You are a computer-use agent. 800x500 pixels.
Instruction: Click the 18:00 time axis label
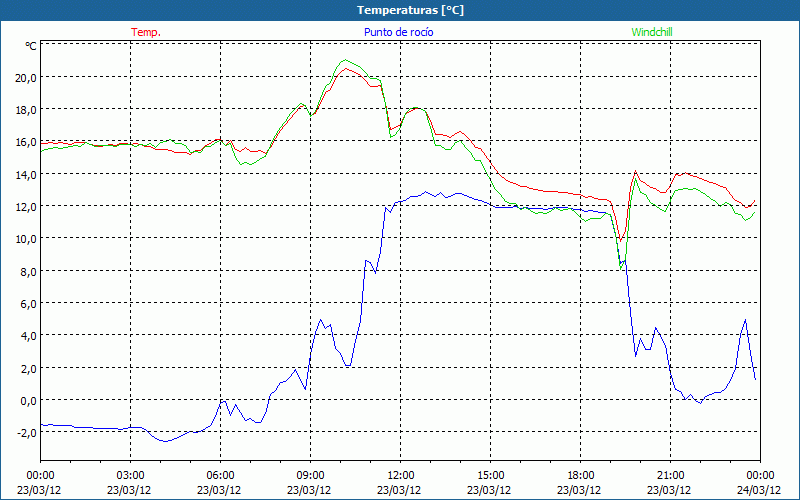580,476
